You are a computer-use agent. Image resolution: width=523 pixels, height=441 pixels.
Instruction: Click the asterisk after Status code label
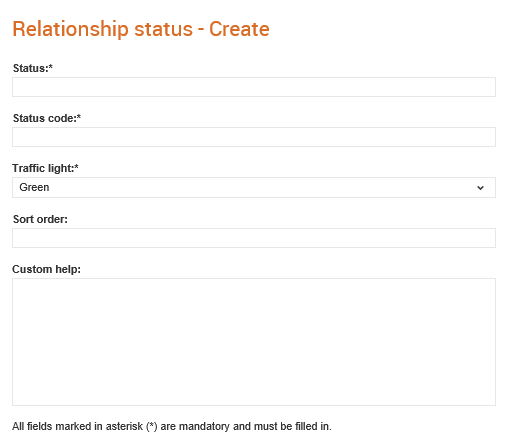[79, 117]
